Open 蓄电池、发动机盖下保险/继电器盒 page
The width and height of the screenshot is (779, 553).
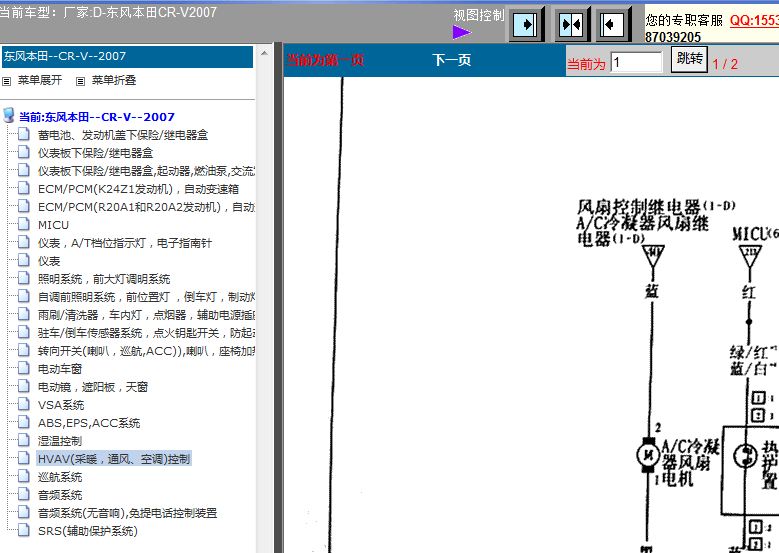[x=123, y=135]
